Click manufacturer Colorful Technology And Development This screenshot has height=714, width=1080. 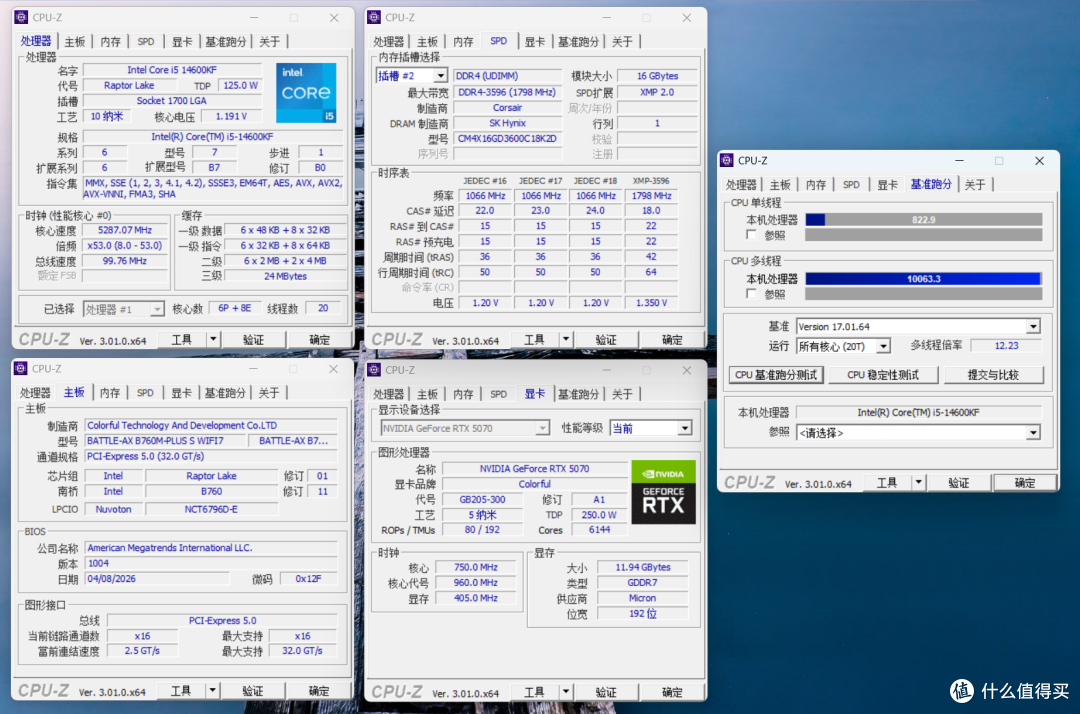pos(211,426)
